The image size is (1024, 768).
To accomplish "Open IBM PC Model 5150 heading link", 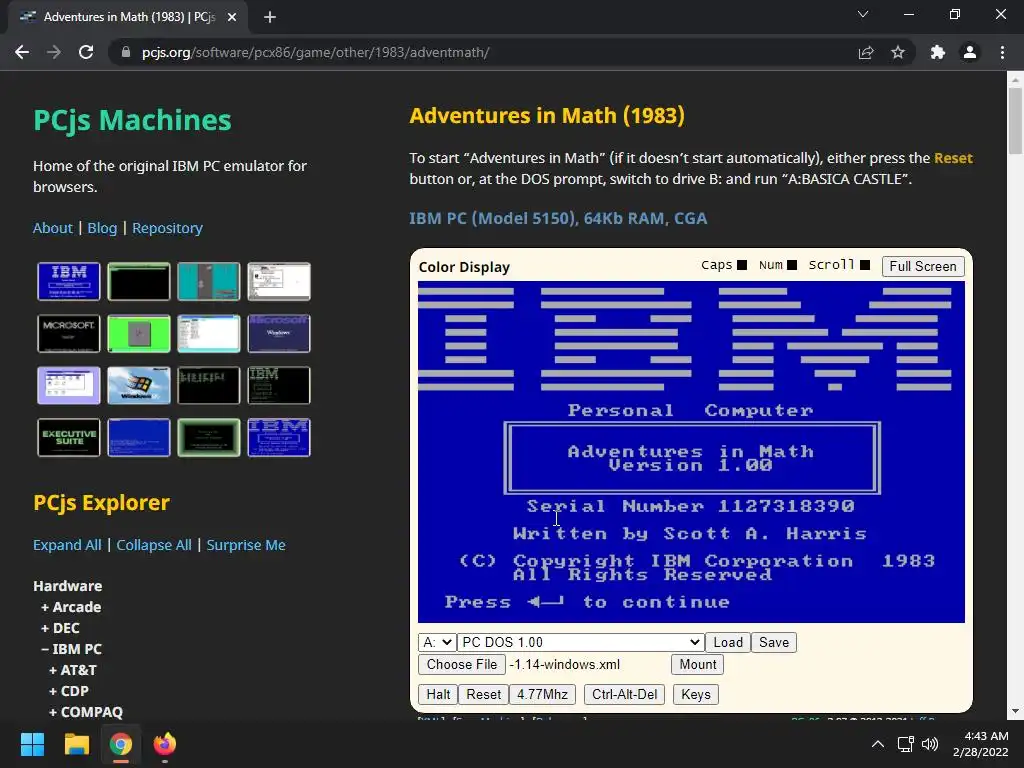I will tap(558, 218).
